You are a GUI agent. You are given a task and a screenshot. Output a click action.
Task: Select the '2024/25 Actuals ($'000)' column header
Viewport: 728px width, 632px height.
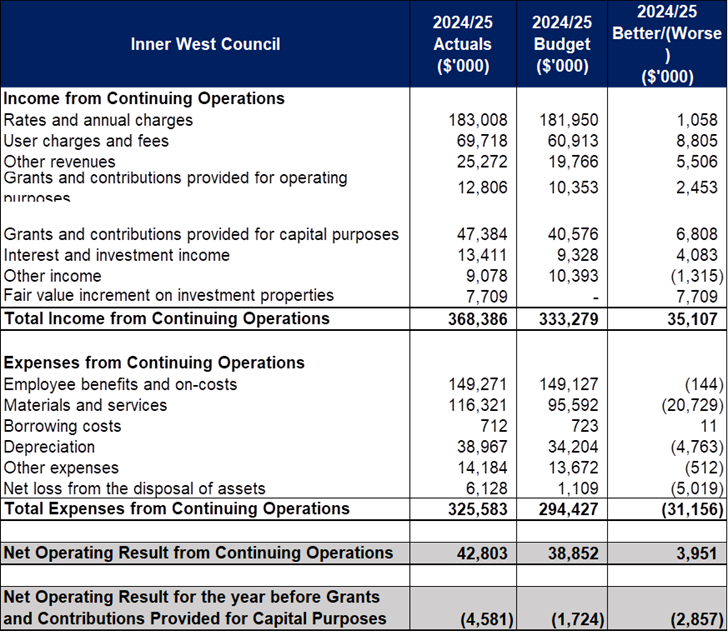(463, 44)
